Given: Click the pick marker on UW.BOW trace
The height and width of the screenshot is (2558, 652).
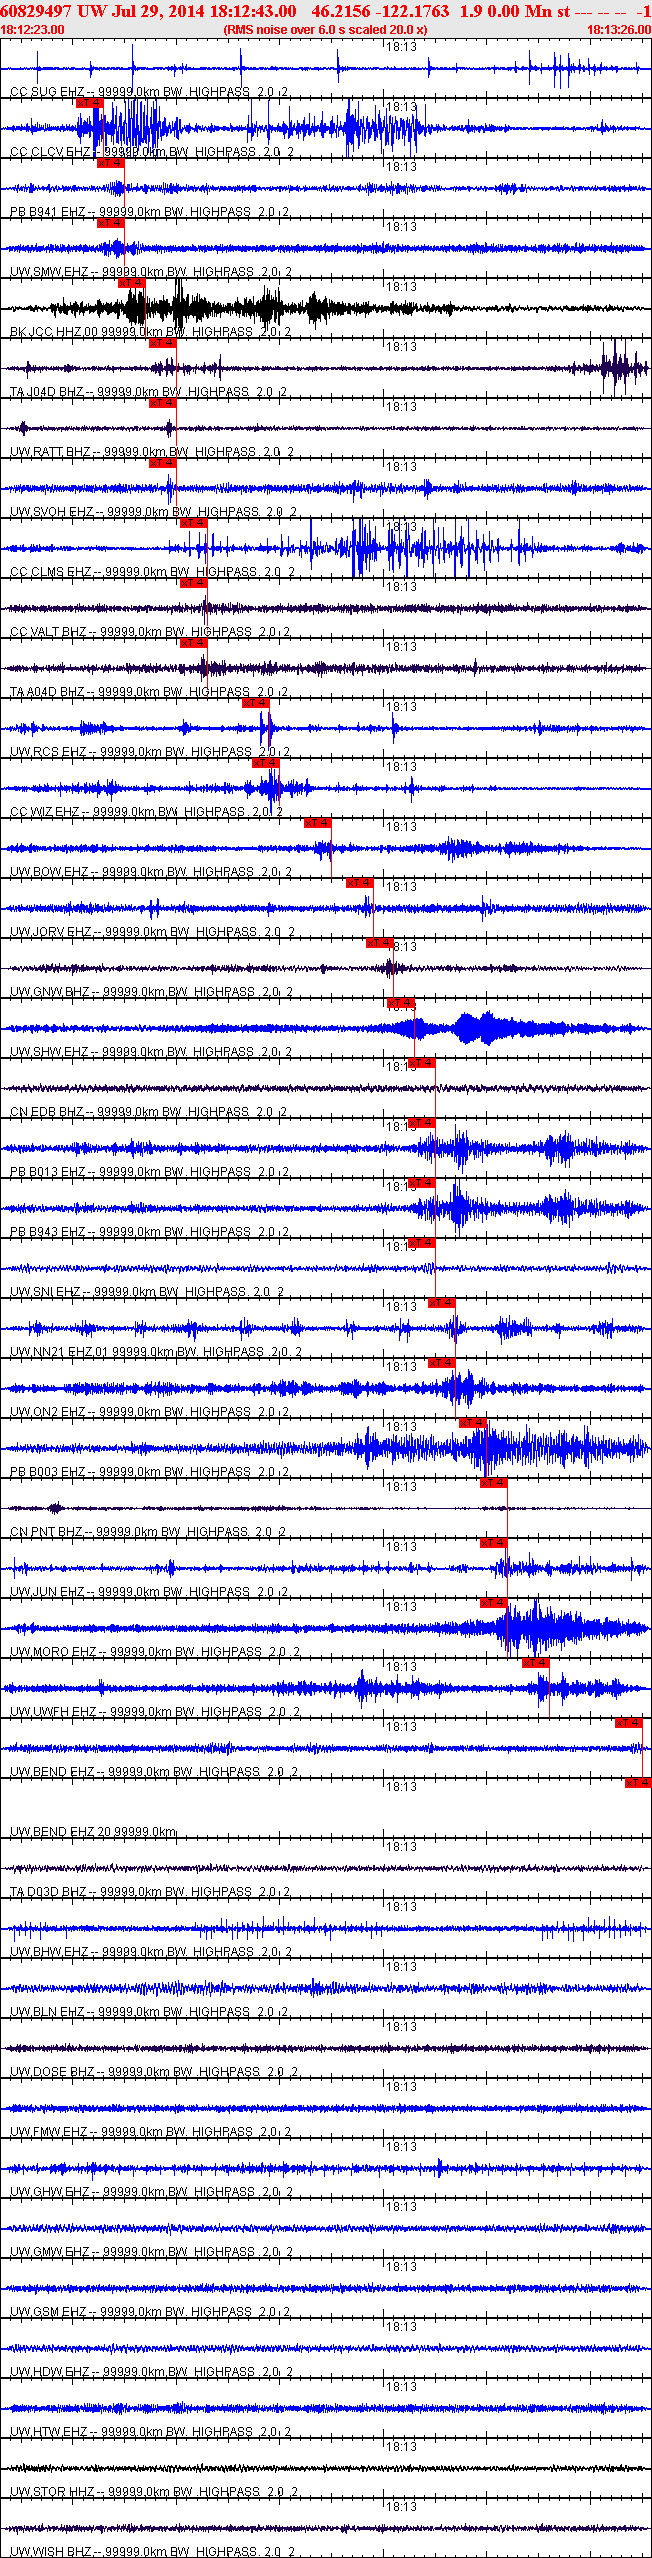Looking at the screenshot, I should pyautogui.click(x=318, y=823).
